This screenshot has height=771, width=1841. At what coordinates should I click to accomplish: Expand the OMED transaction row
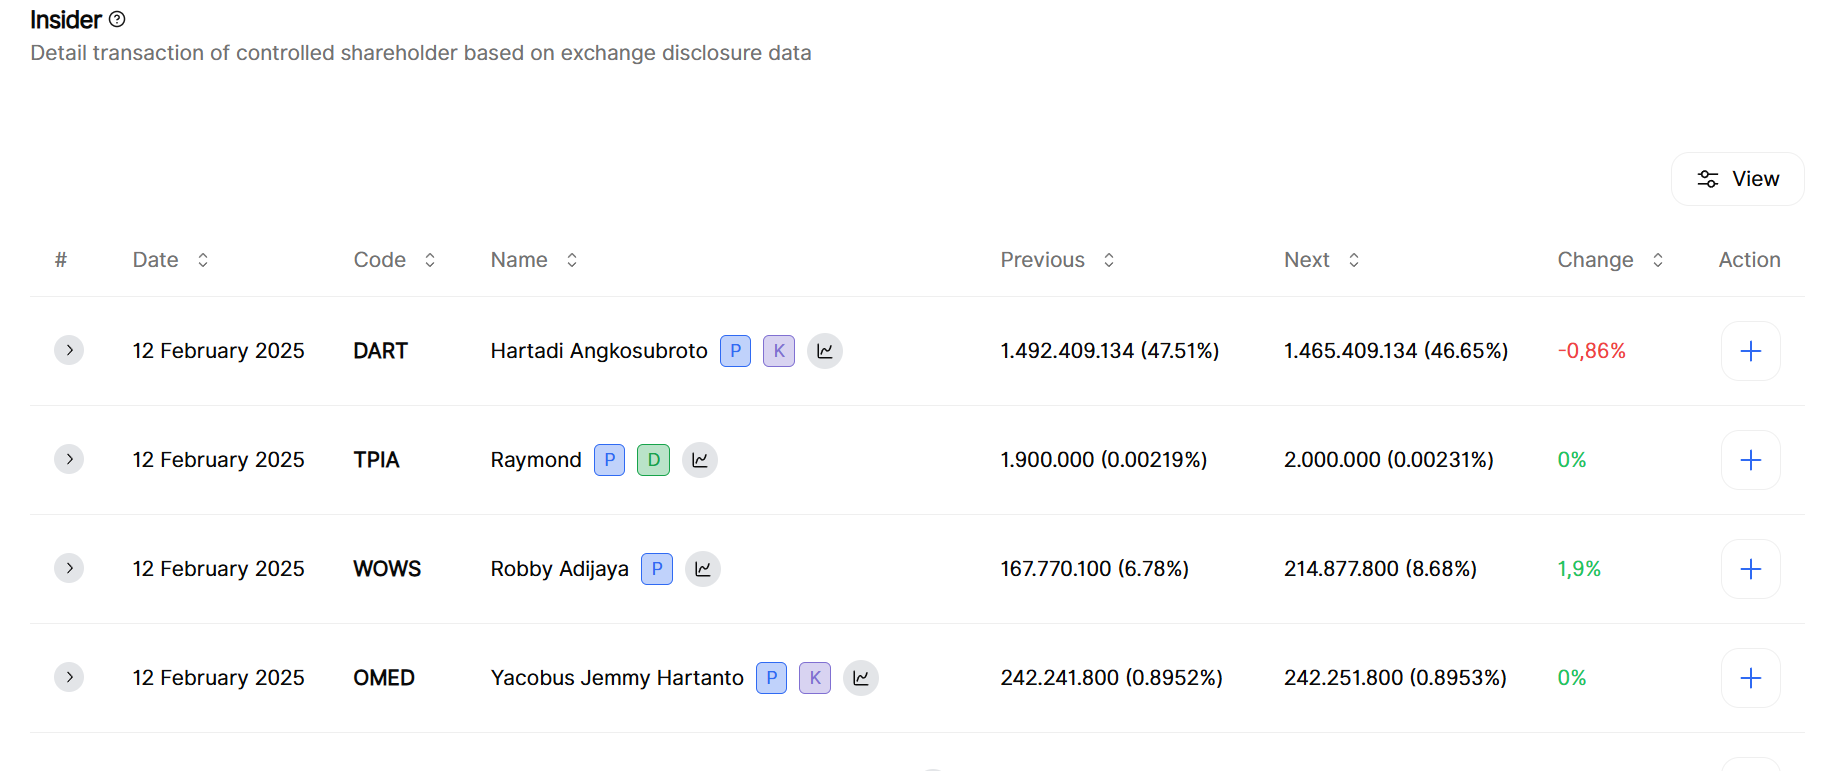point(69,677)
